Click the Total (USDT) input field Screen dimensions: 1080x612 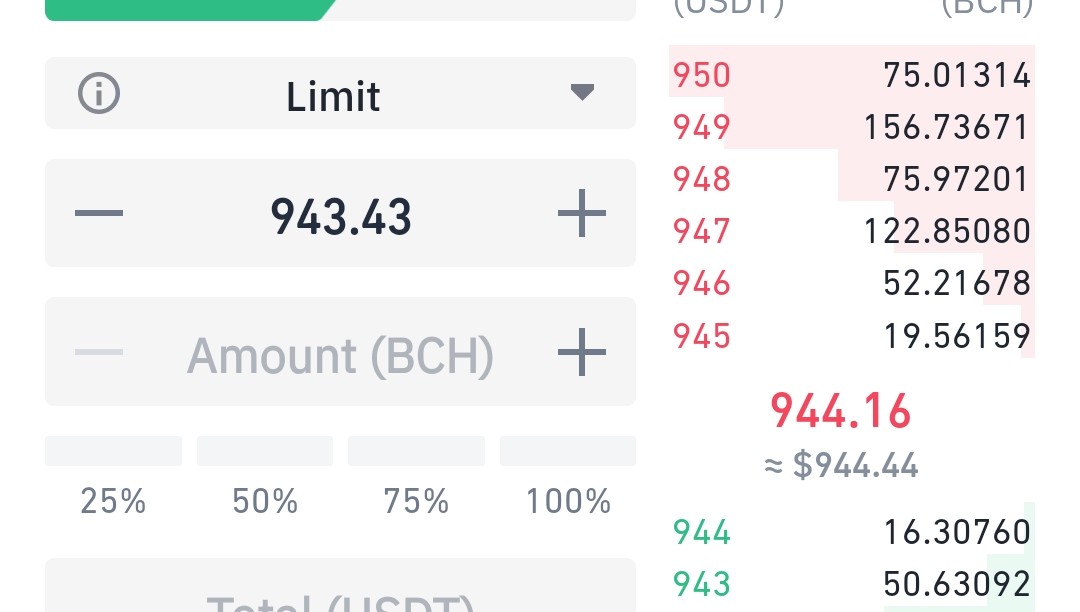[x=340, y=585]
